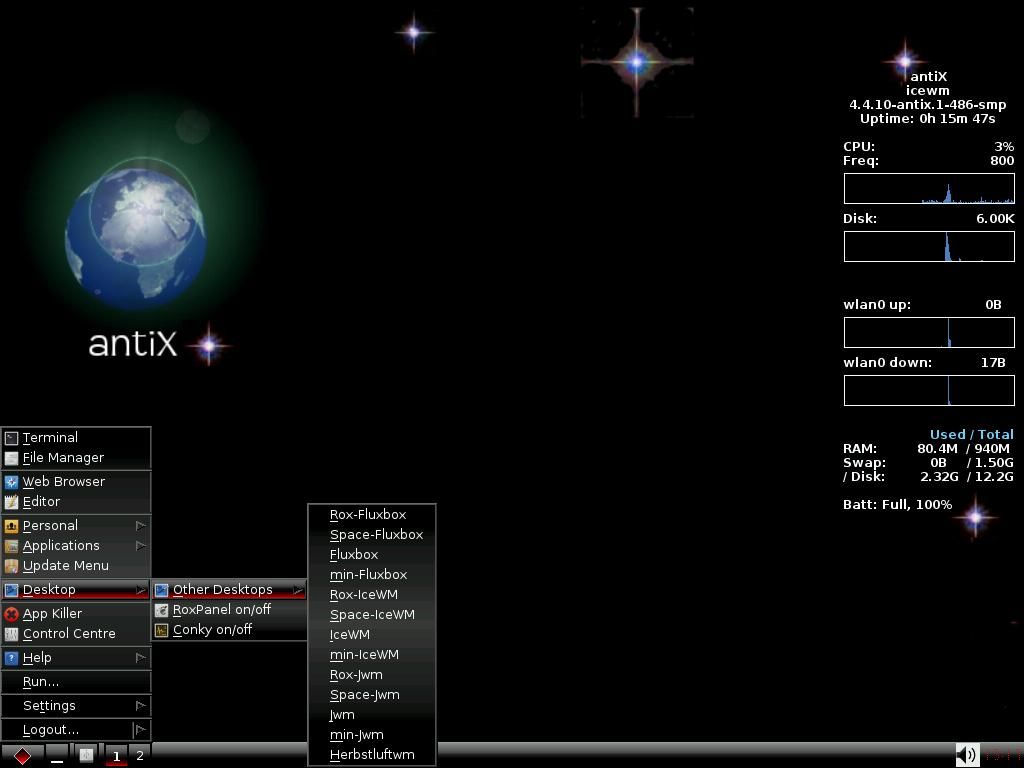Click the Personal menu icon
1024x768 pixels.
click(x=11, y=526)
